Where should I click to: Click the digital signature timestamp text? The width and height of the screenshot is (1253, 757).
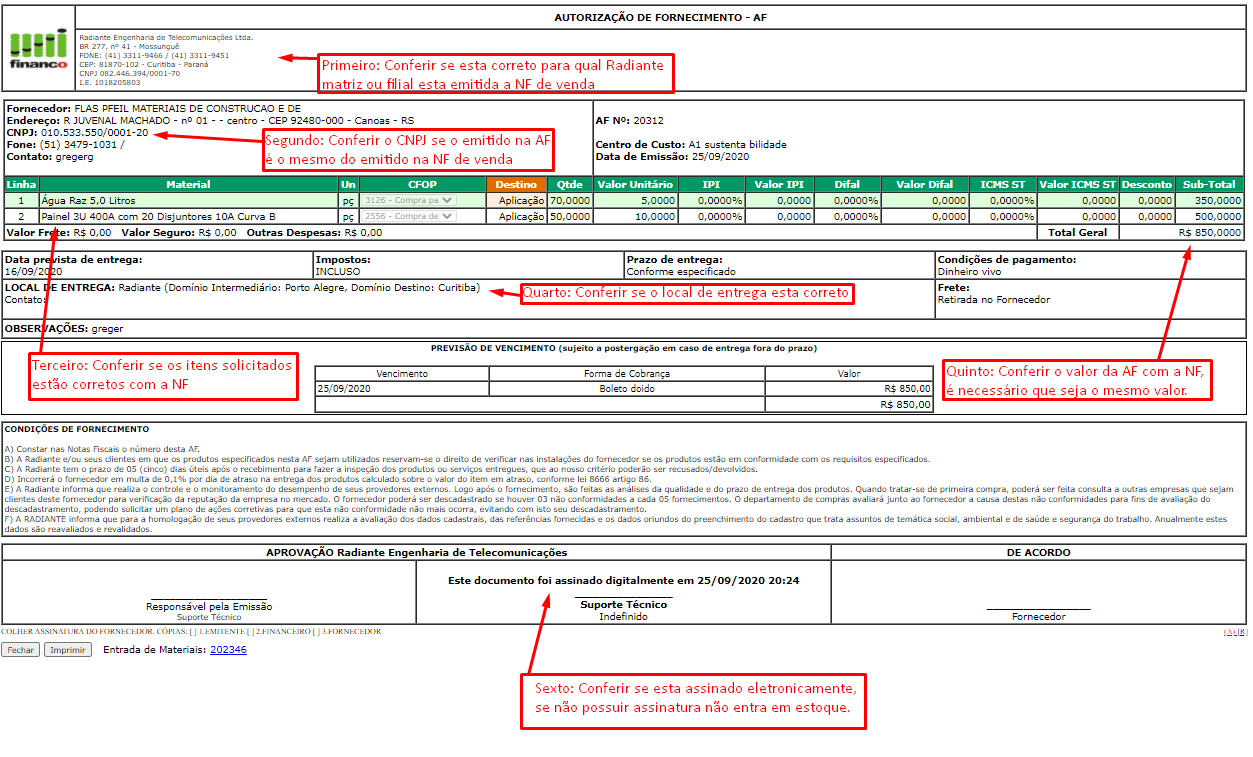tap(623, 580)
